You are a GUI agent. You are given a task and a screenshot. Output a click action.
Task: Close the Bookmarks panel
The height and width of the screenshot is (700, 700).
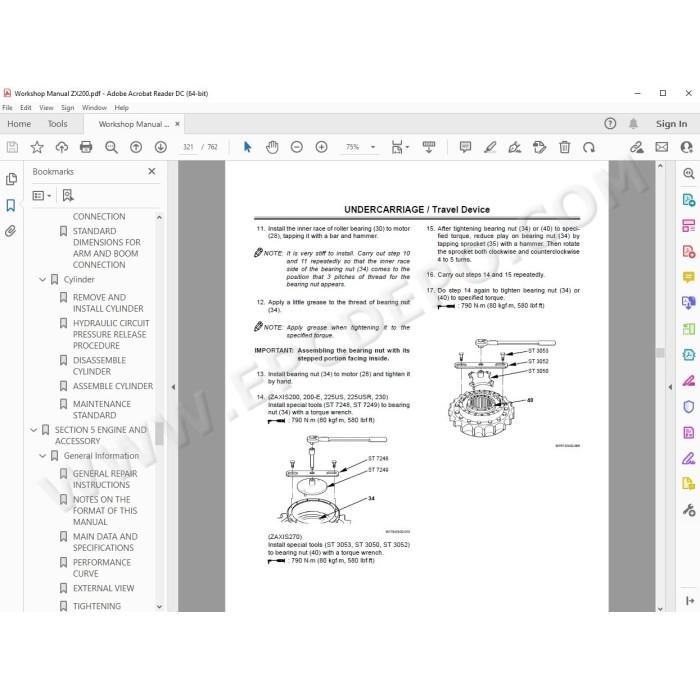152,171
